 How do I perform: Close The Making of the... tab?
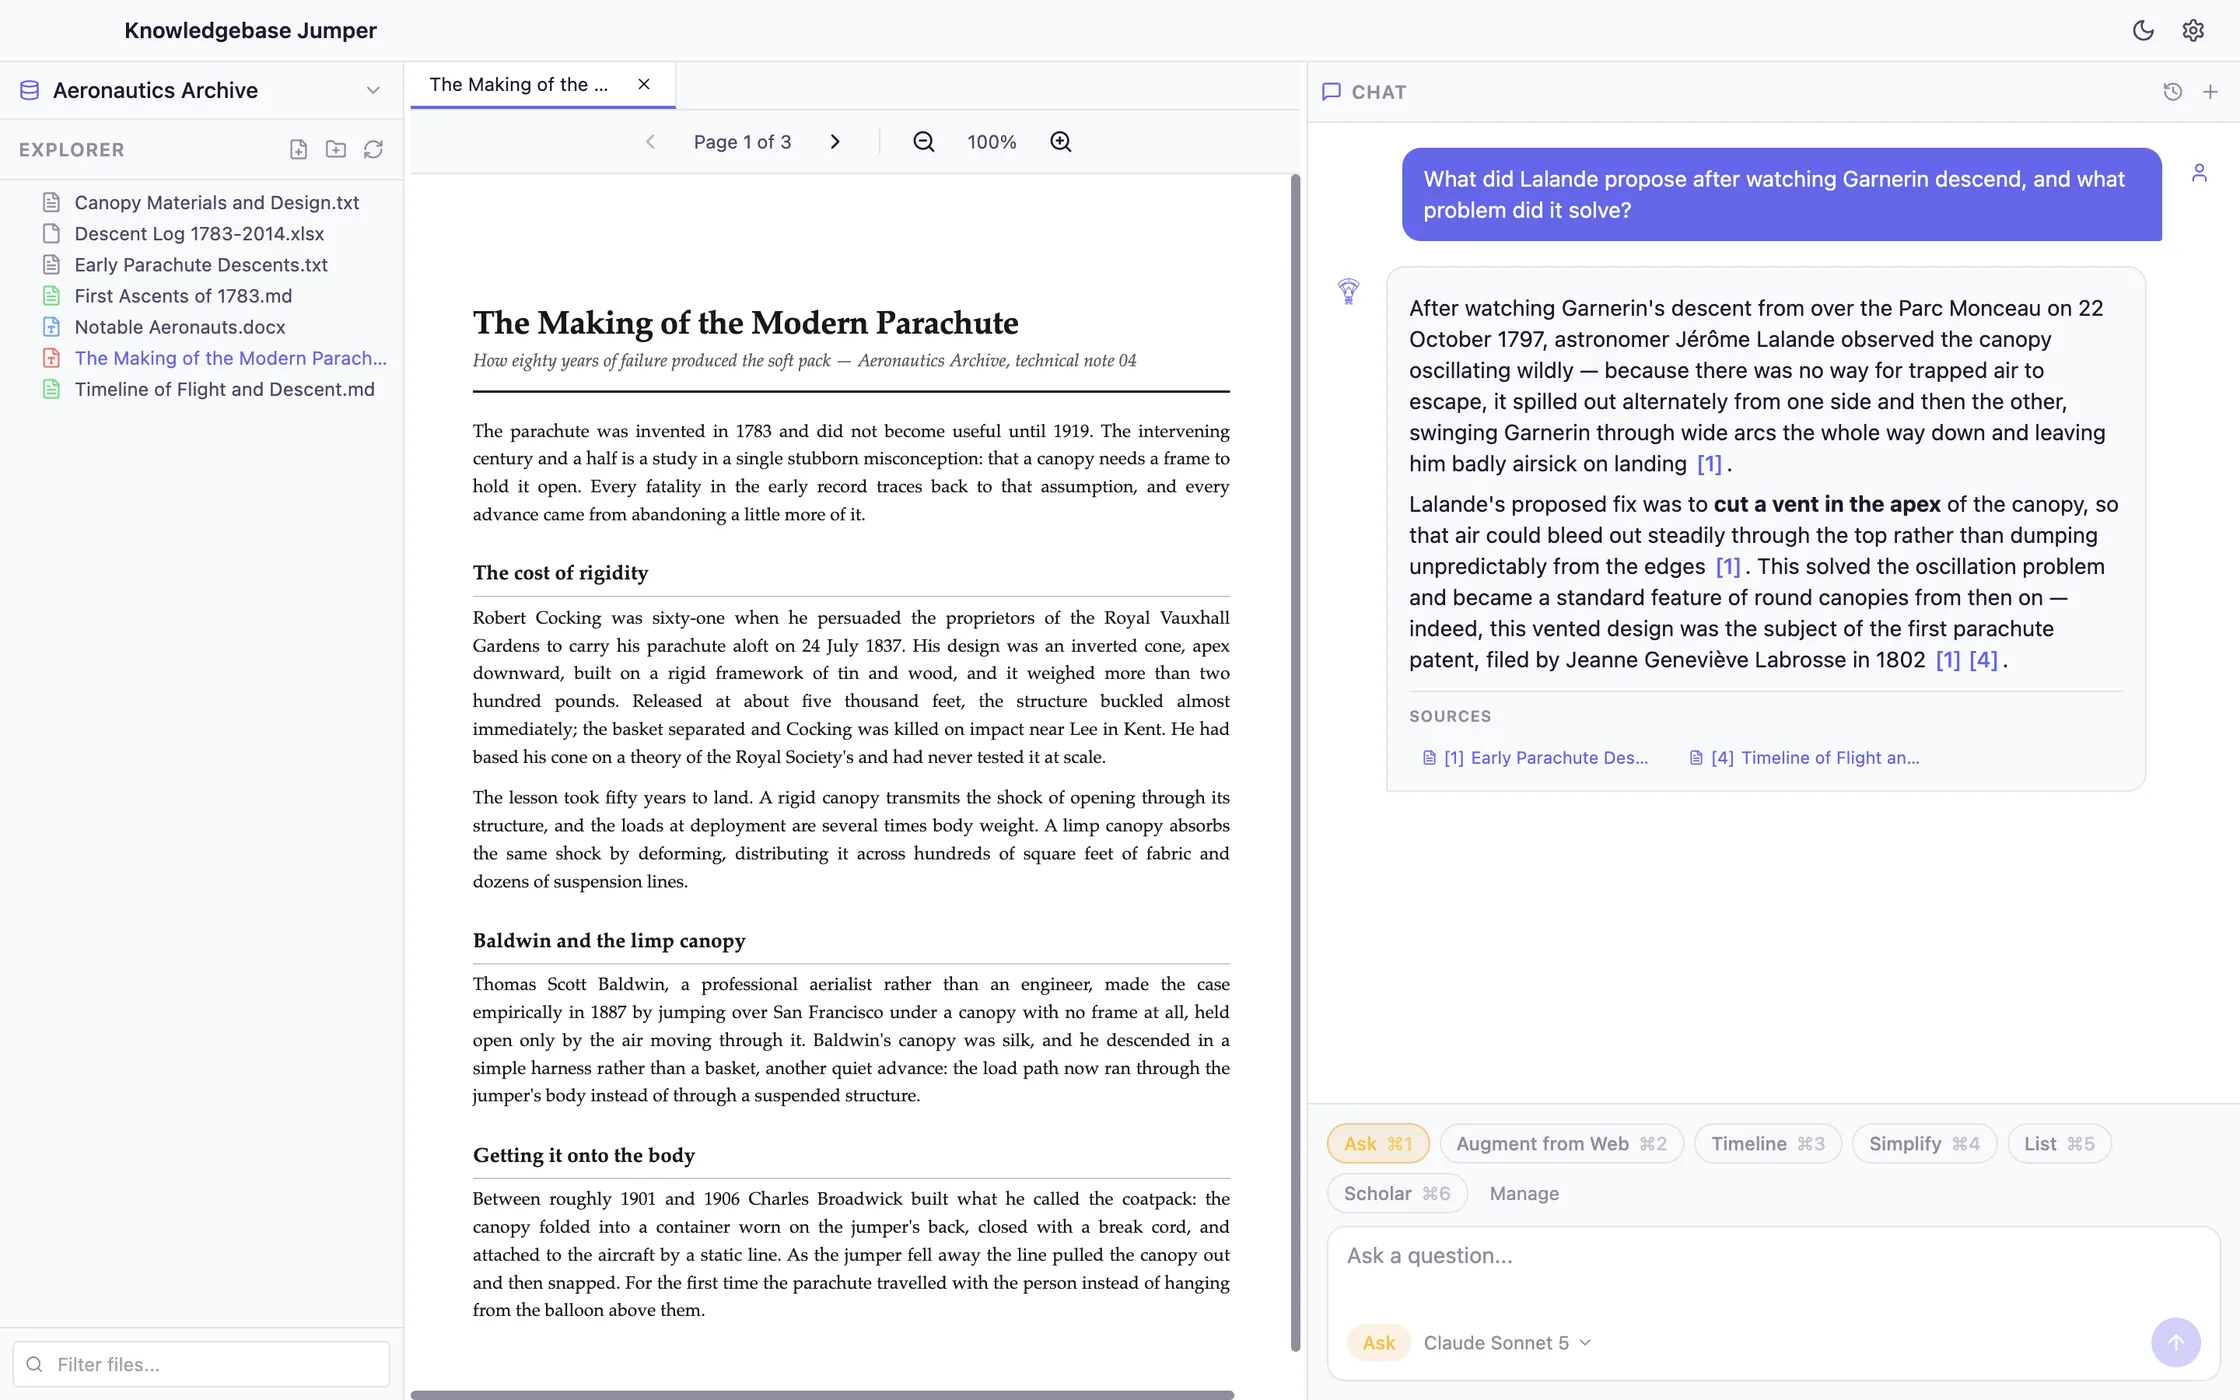point(644,84)
